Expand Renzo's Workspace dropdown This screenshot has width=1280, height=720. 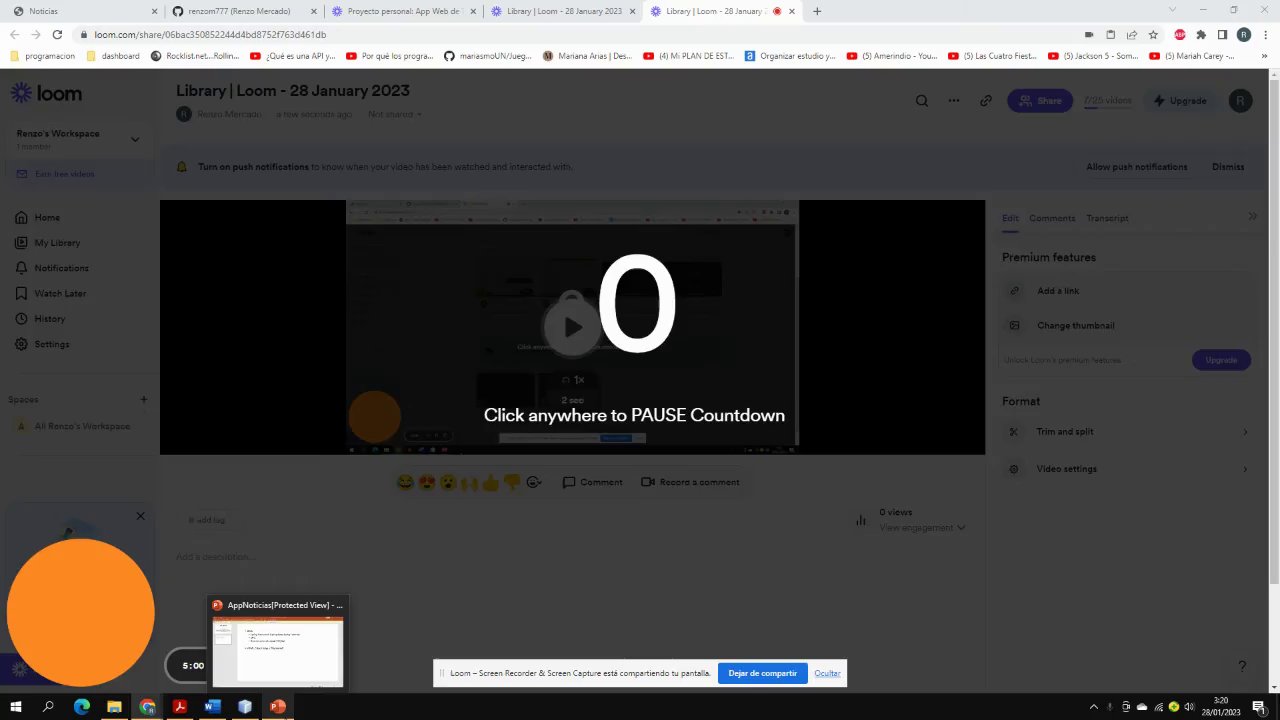coord(135,139)
